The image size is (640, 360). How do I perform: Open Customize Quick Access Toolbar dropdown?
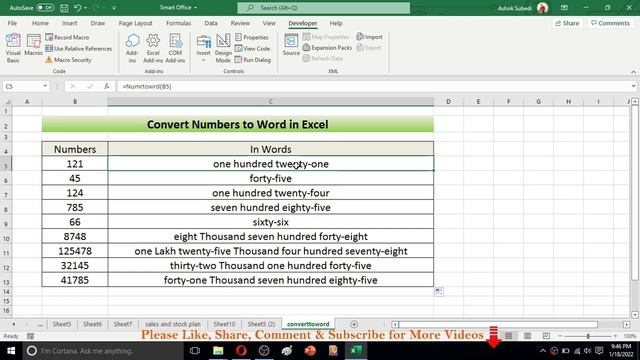coord(114,8)
